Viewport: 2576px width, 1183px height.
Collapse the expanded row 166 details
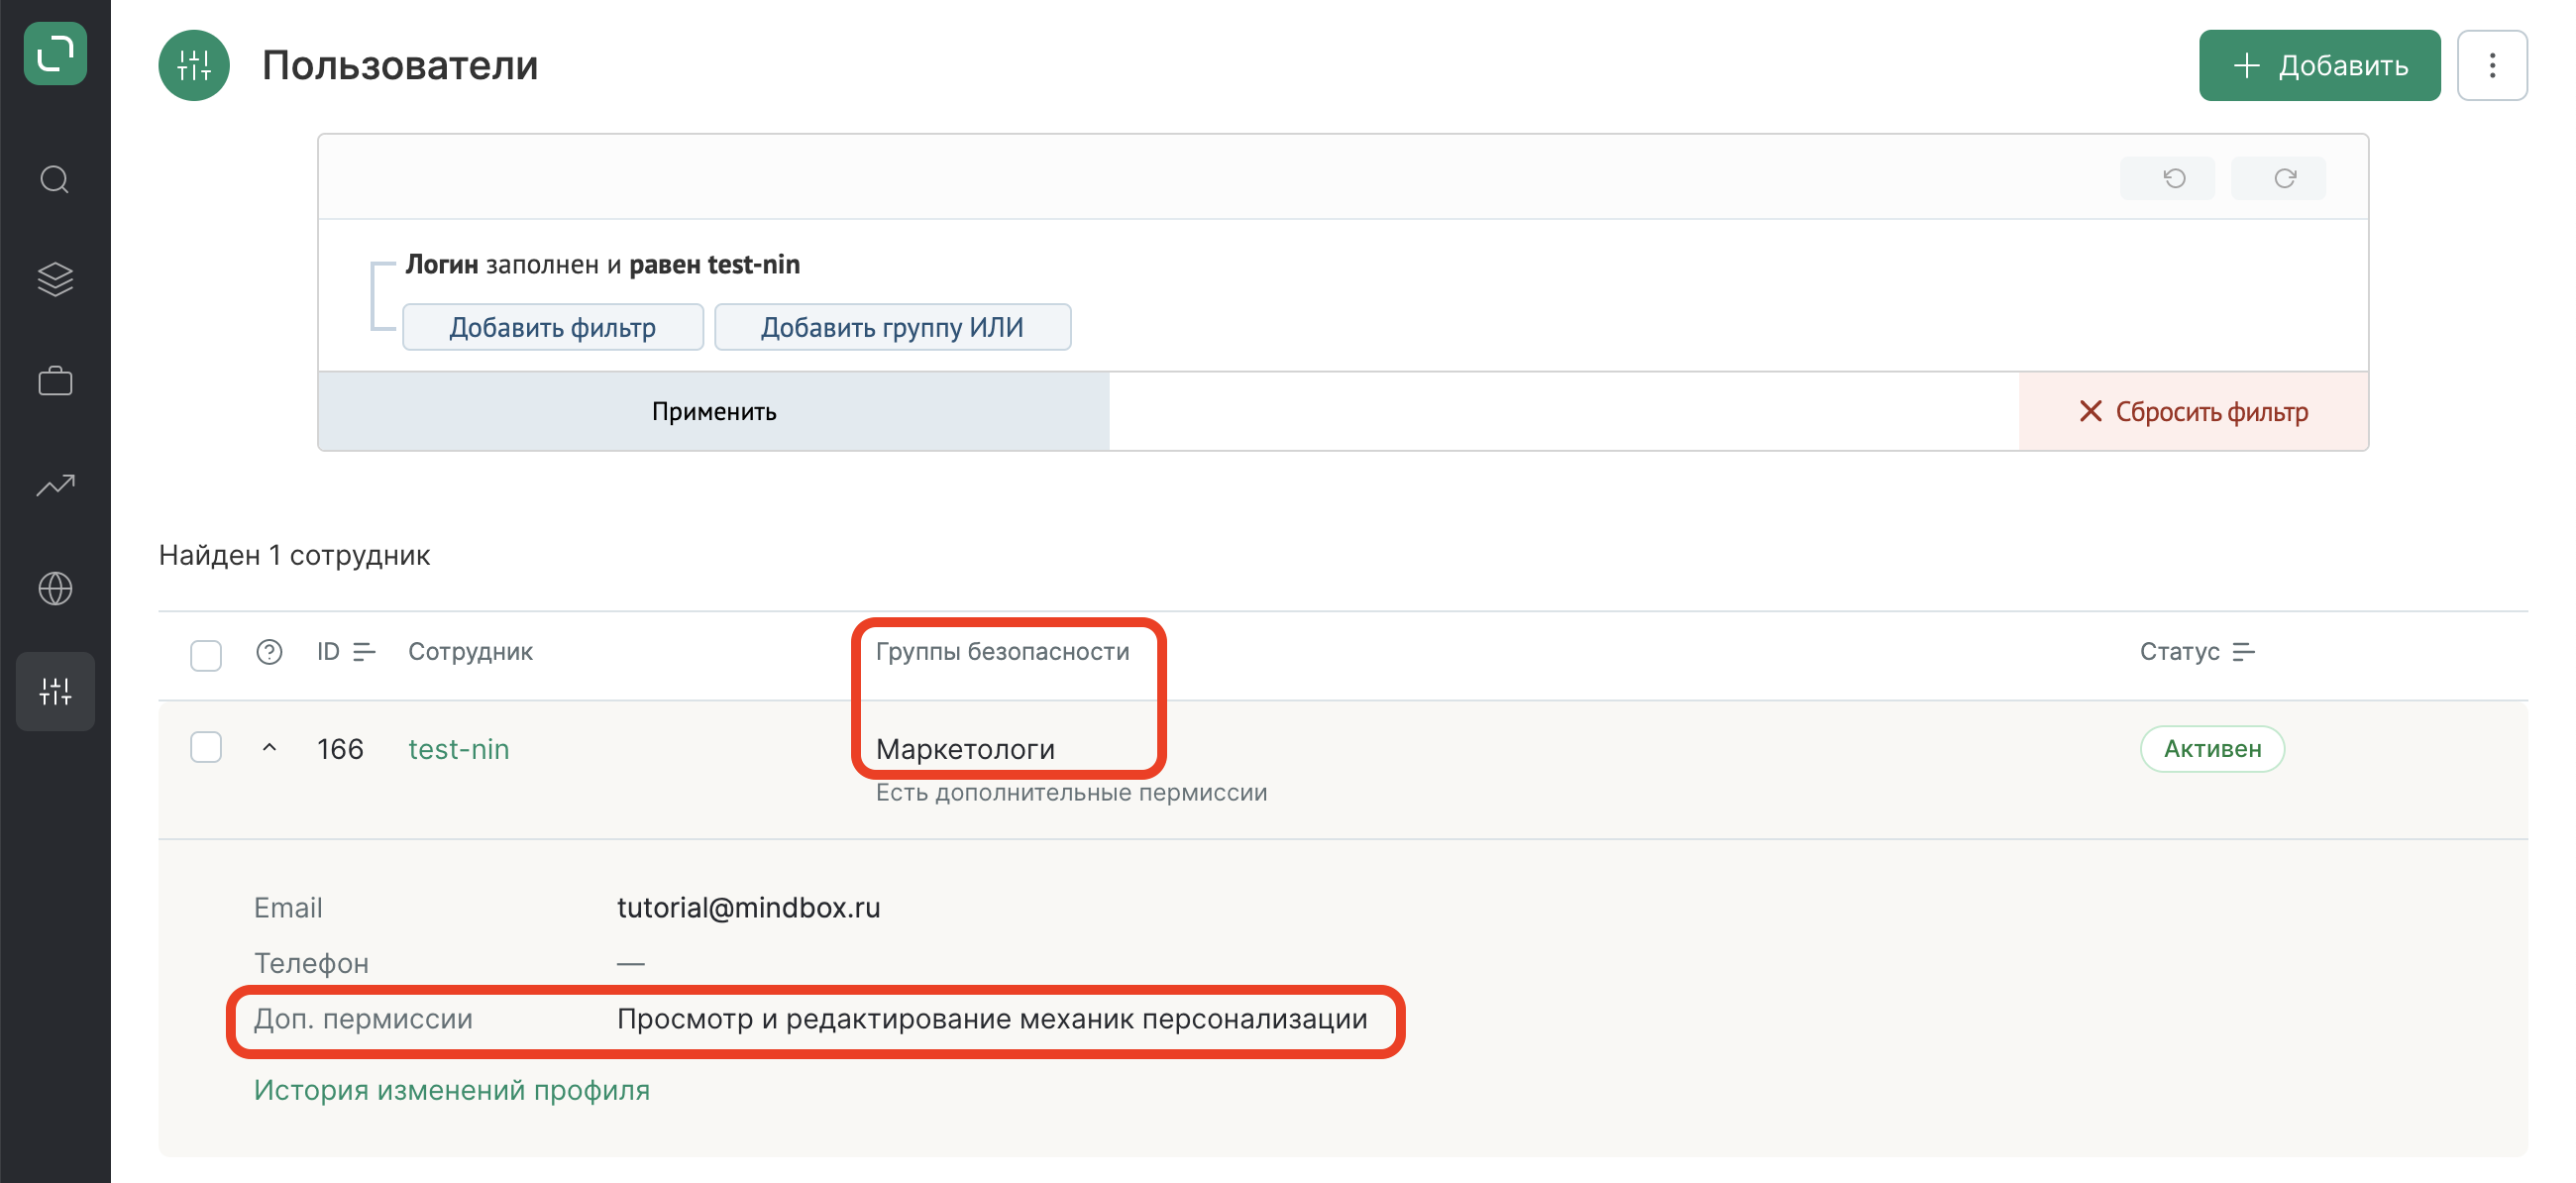(x=269, y=748)
